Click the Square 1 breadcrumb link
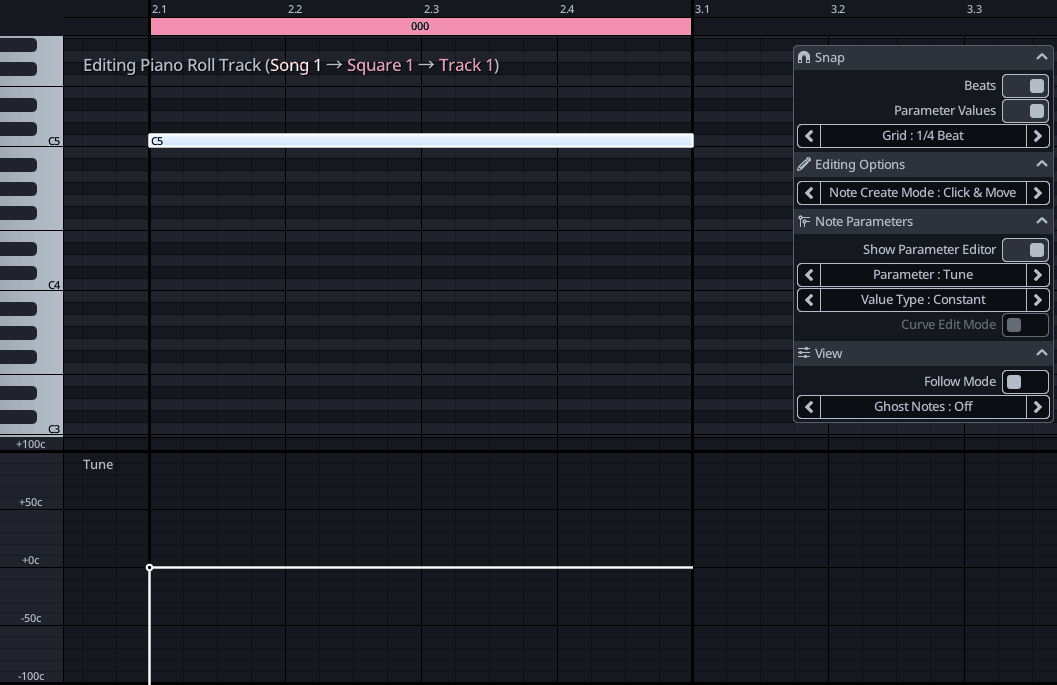 click(x=380, y=66)
